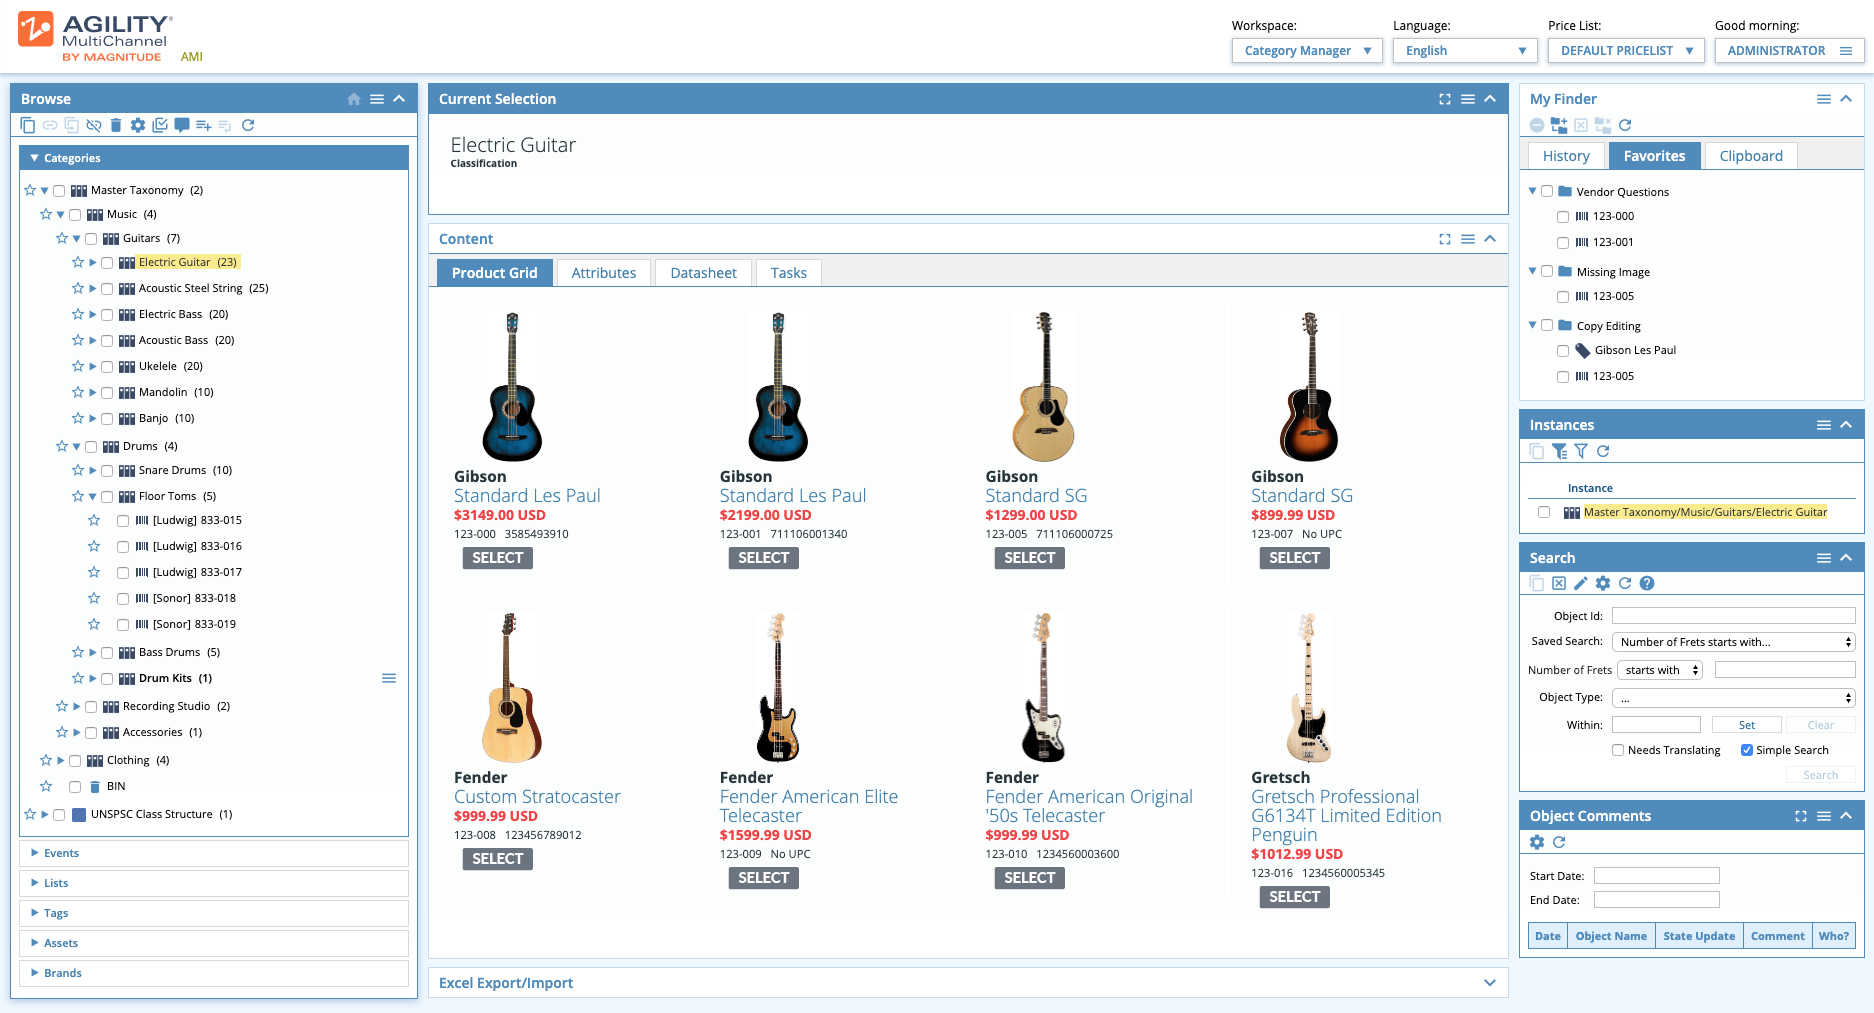Collapse the Vendor Questions folder in Favorites

click(1532, 191)
